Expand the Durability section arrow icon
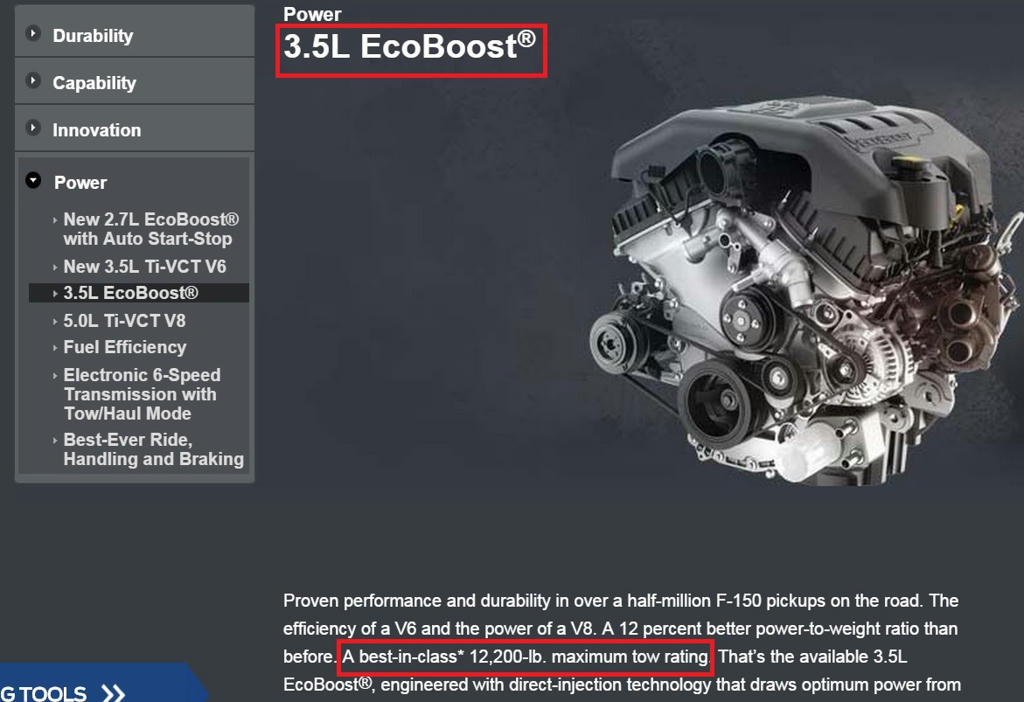The image size is (1024, 702). coord(33,33)
